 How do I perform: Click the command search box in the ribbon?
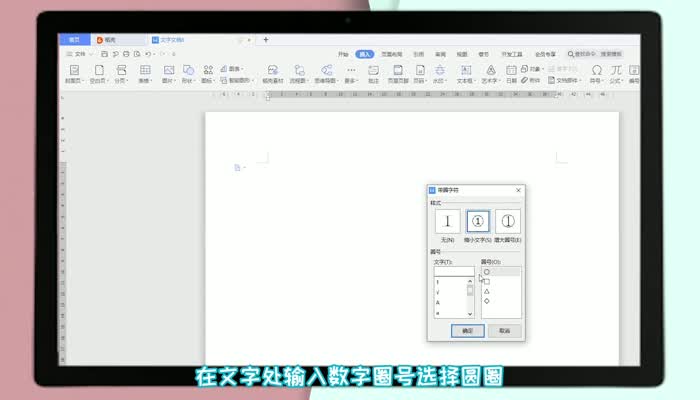click(x=595, y=54)
